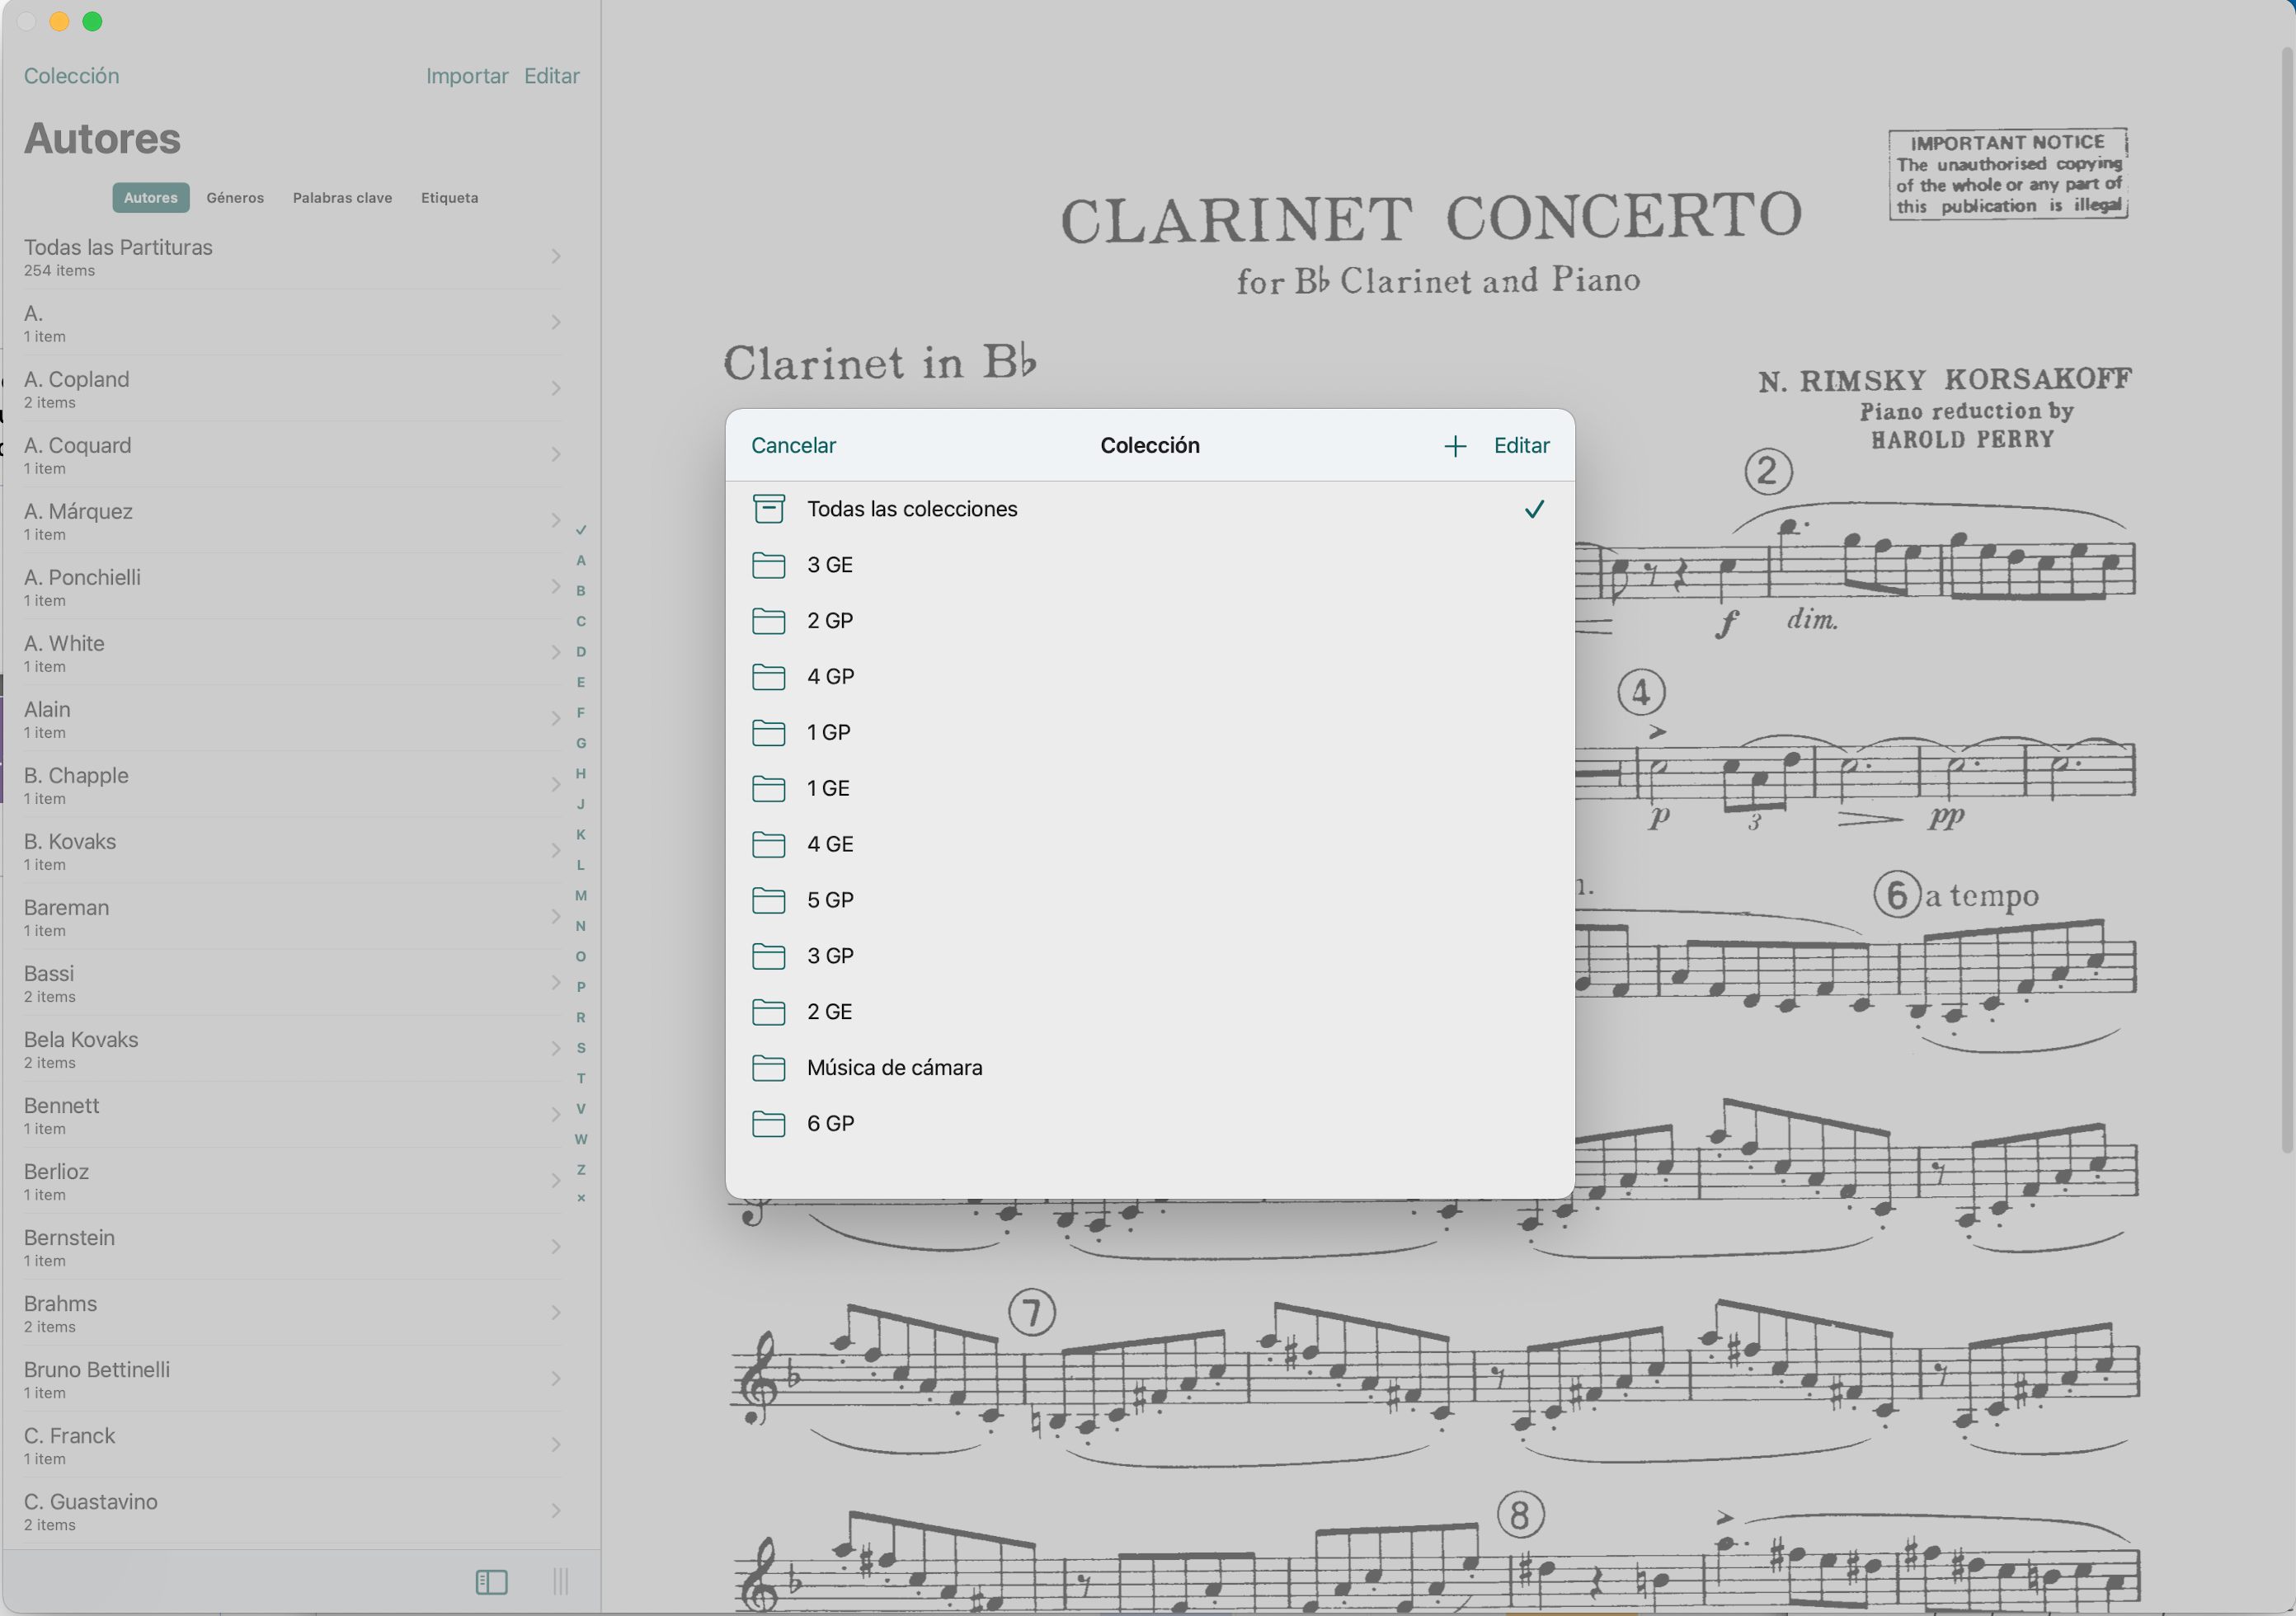Select the 5 GP collection
This screenshot has width=2296, height=1616.
click(x=831, y=900)
